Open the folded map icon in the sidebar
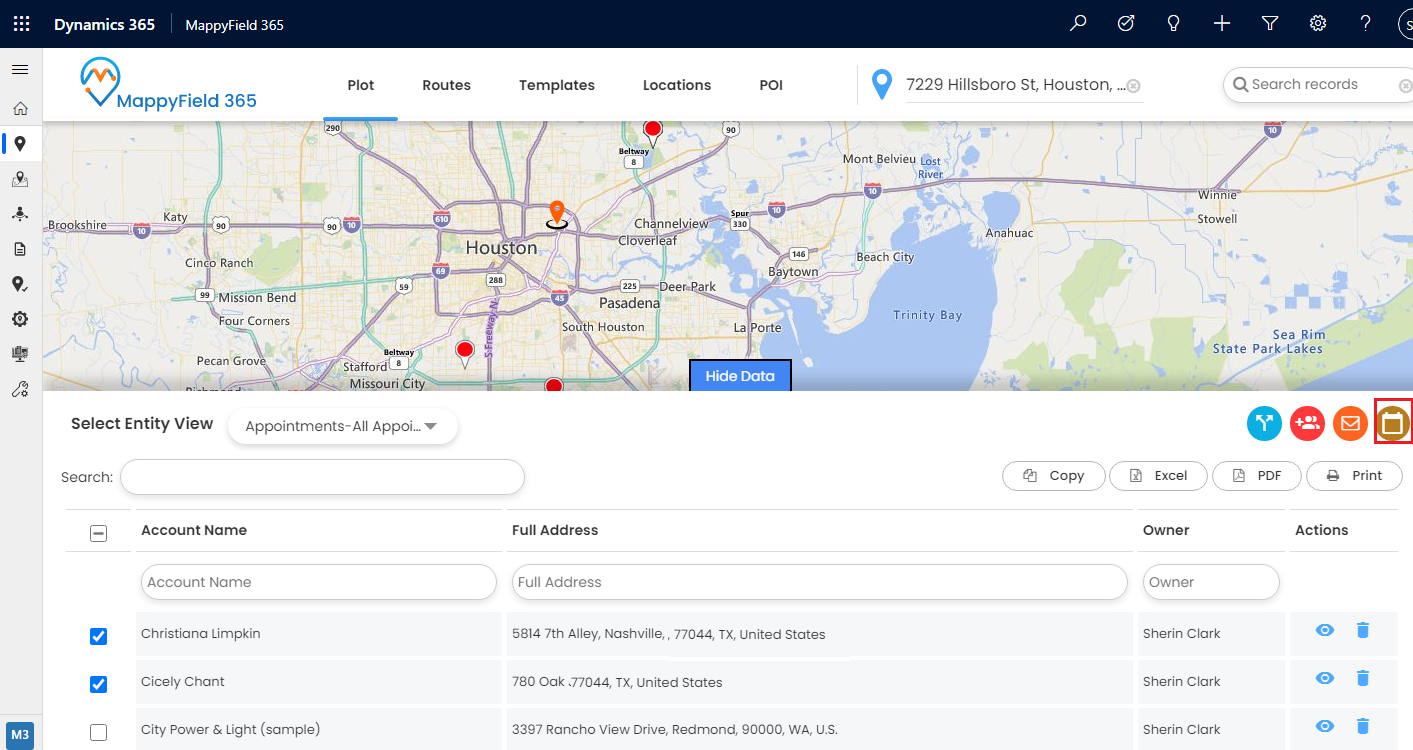Image resolution: width=1413 pixels, height=750 pixels. [20, 179]
